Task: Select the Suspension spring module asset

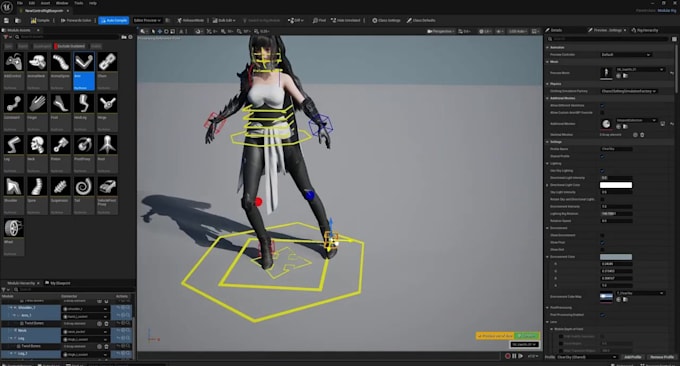Action: pyautogui.click(x=60, y=196)
